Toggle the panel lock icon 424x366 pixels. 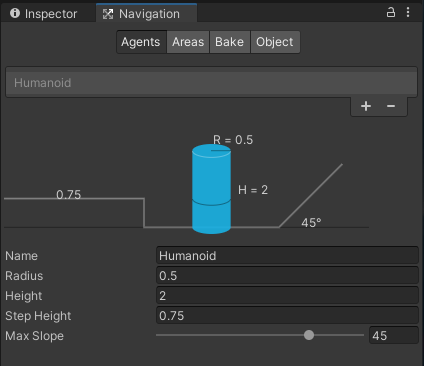pyautogui.click(x=391, y=12)
